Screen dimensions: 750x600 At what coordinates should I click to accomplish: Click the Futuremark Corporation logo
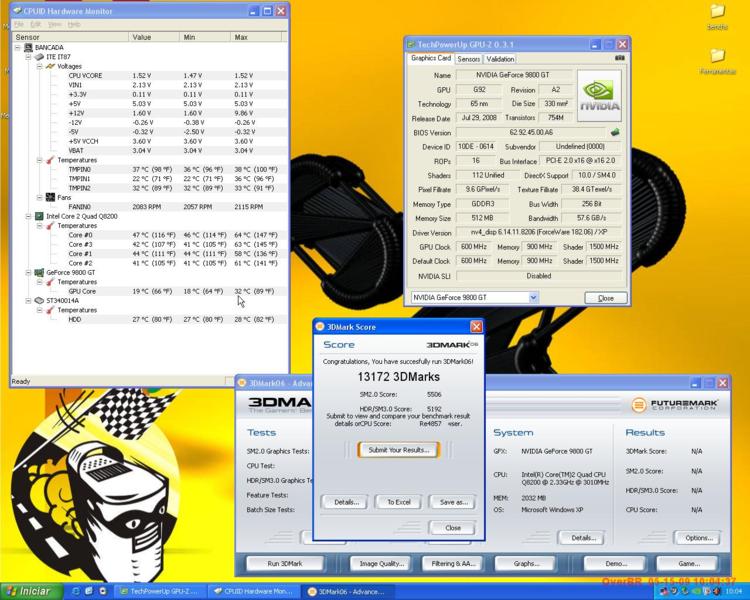(x=674, y=405)
